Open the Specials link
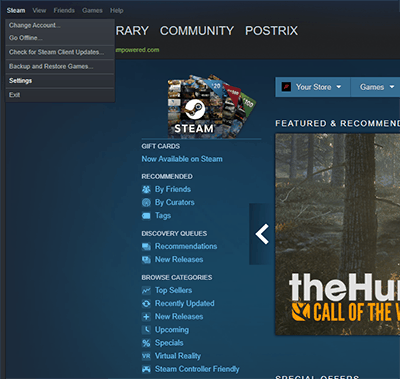This screenshot has height=379, width=400. pyautogui.click(x=169, y=343)
